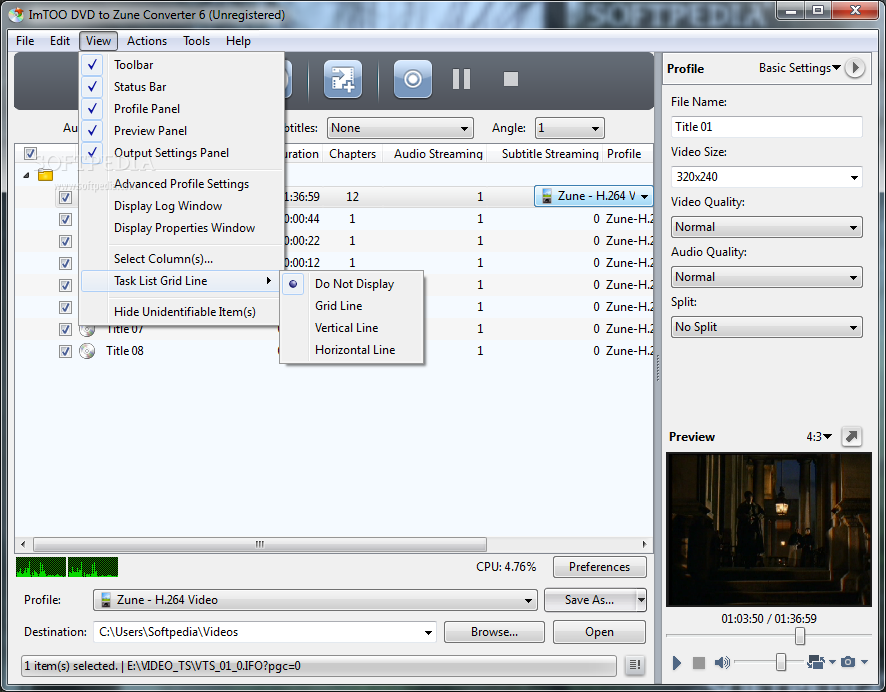Select Vertical Line submenu option

click(351, 328)
